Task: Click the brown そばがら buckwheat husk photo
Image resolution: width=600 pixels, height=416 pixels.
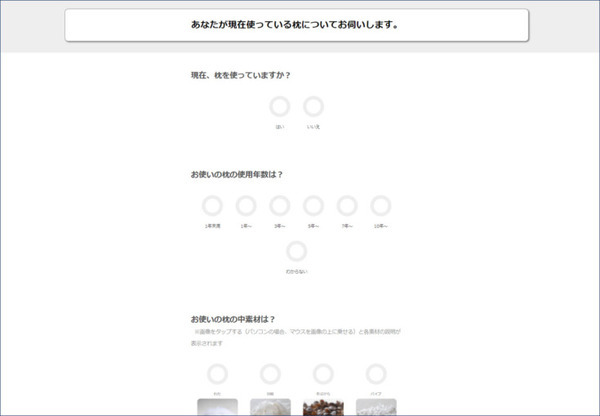Action: pyautogui.click(x=323, y=407)
